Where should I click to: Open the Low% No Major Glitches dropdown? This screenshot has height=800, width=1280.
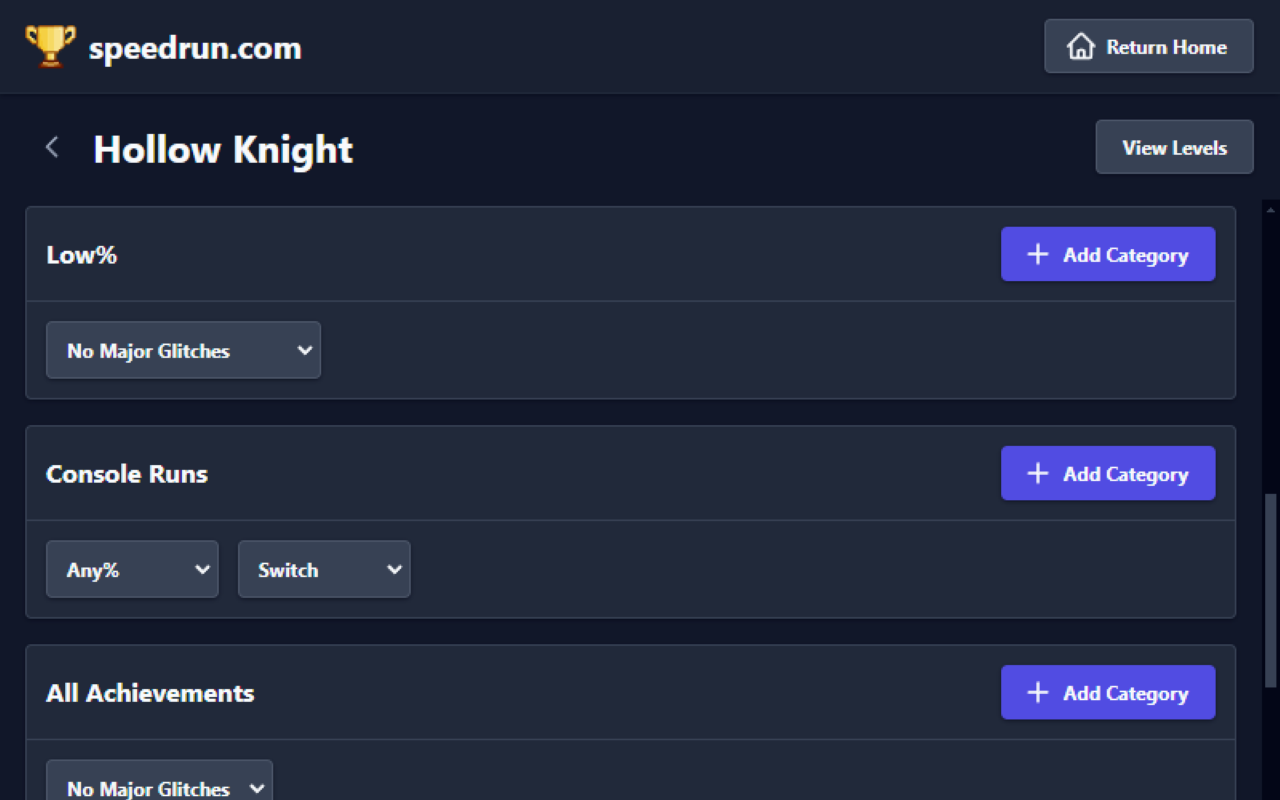click(x=183, y=350)
